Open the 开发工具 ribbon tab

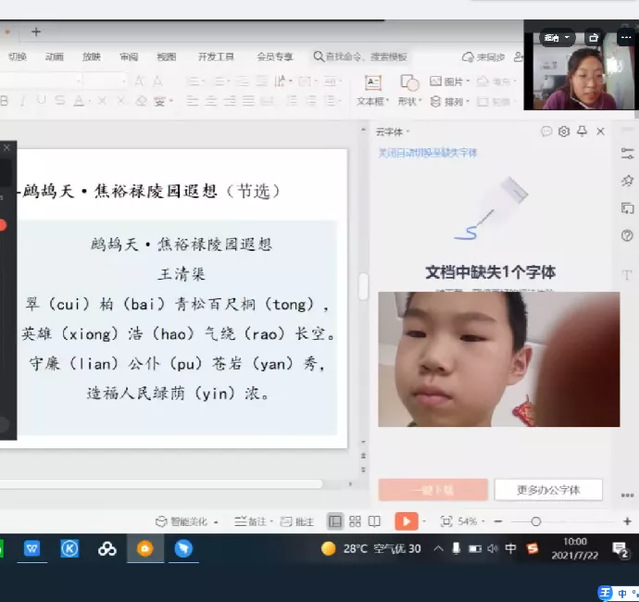tap(216, 57)
